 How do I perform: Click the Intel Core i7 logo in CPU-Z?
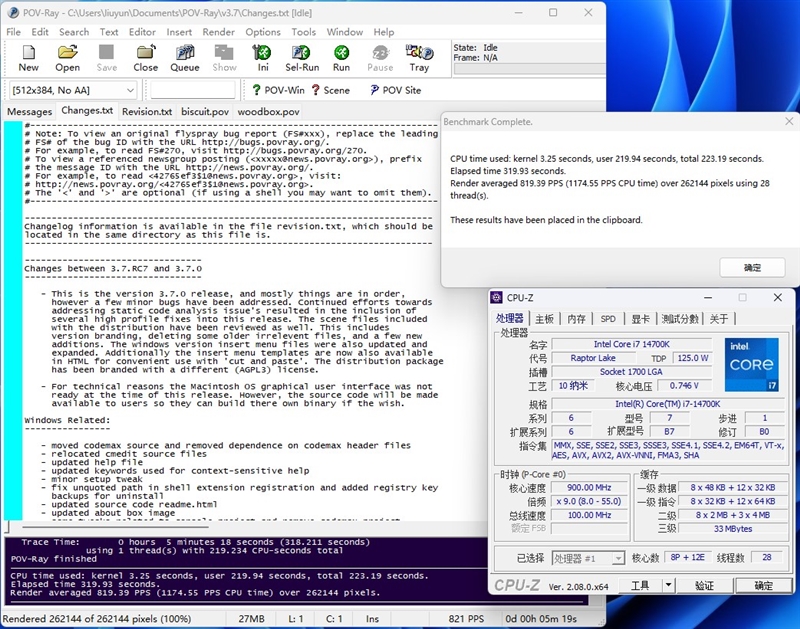click(752, 364)
